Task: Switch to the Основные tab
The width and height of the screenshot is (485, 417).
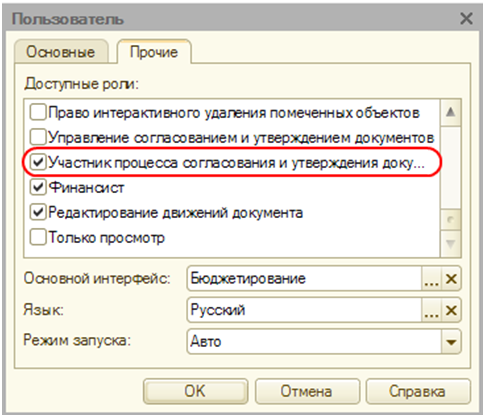Action: click(61, 52)
